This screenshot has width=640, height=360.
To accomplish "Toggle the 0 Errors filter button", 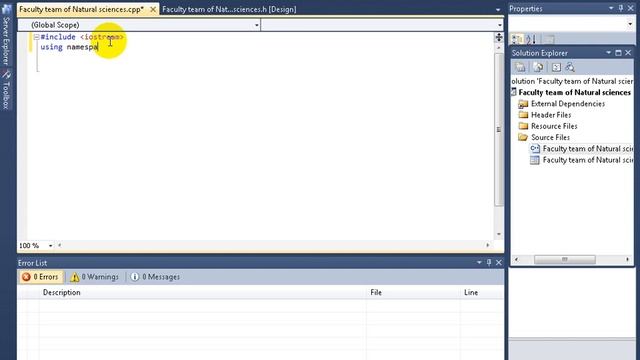I will [40, 277].
